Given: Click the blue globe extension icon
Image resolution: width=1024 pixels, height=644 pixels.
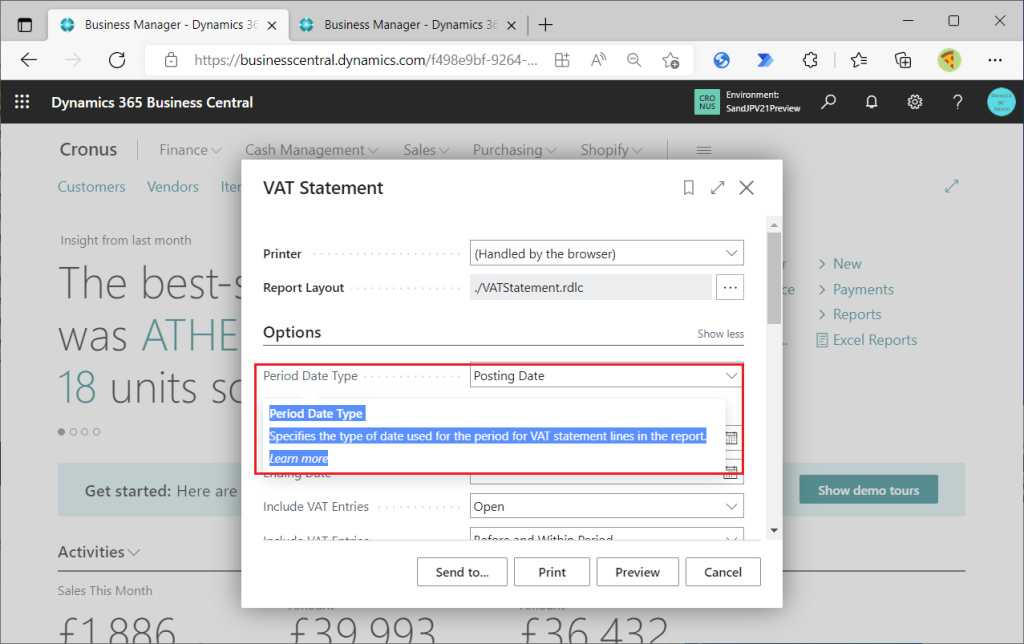Looking at the screenshot, I should coord(722,60).
